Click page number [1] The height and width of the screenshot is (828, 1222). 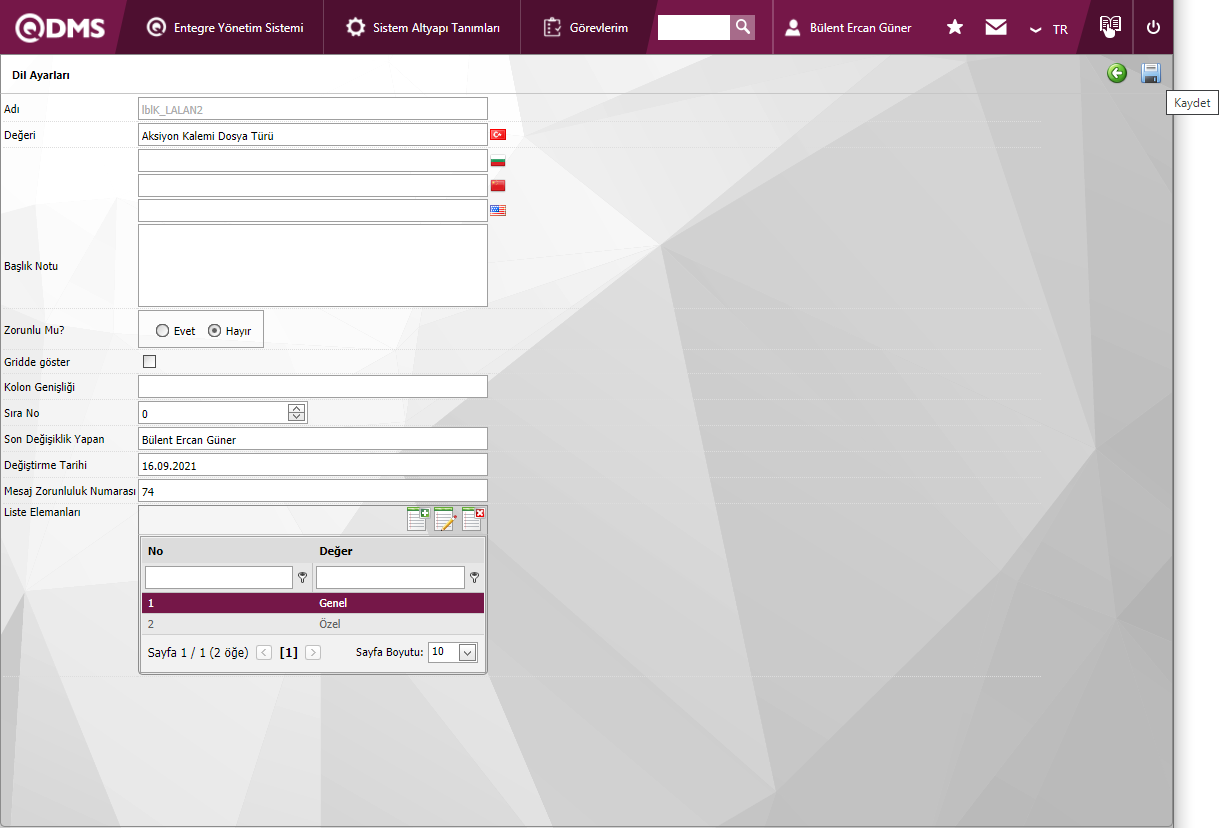pos(289,652)
